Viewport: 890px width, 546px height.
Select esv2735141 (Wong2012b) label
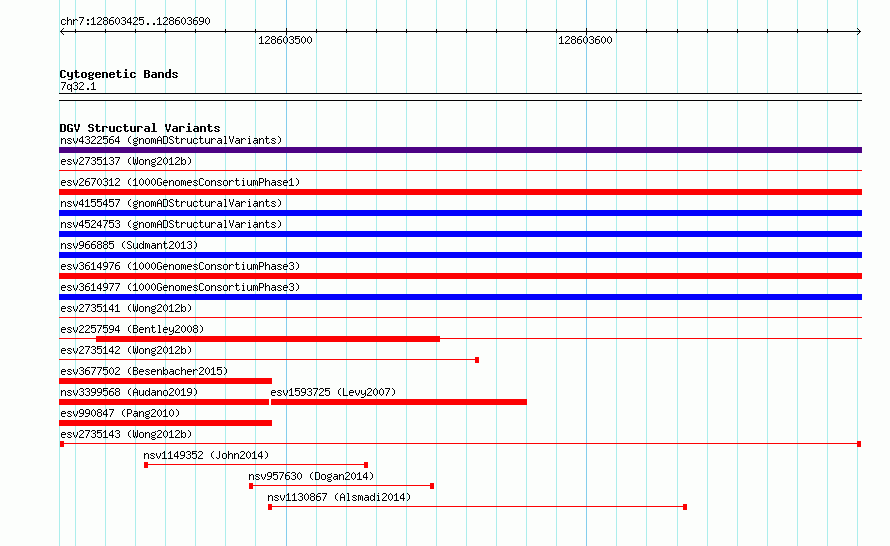click(x=126, y=308)
